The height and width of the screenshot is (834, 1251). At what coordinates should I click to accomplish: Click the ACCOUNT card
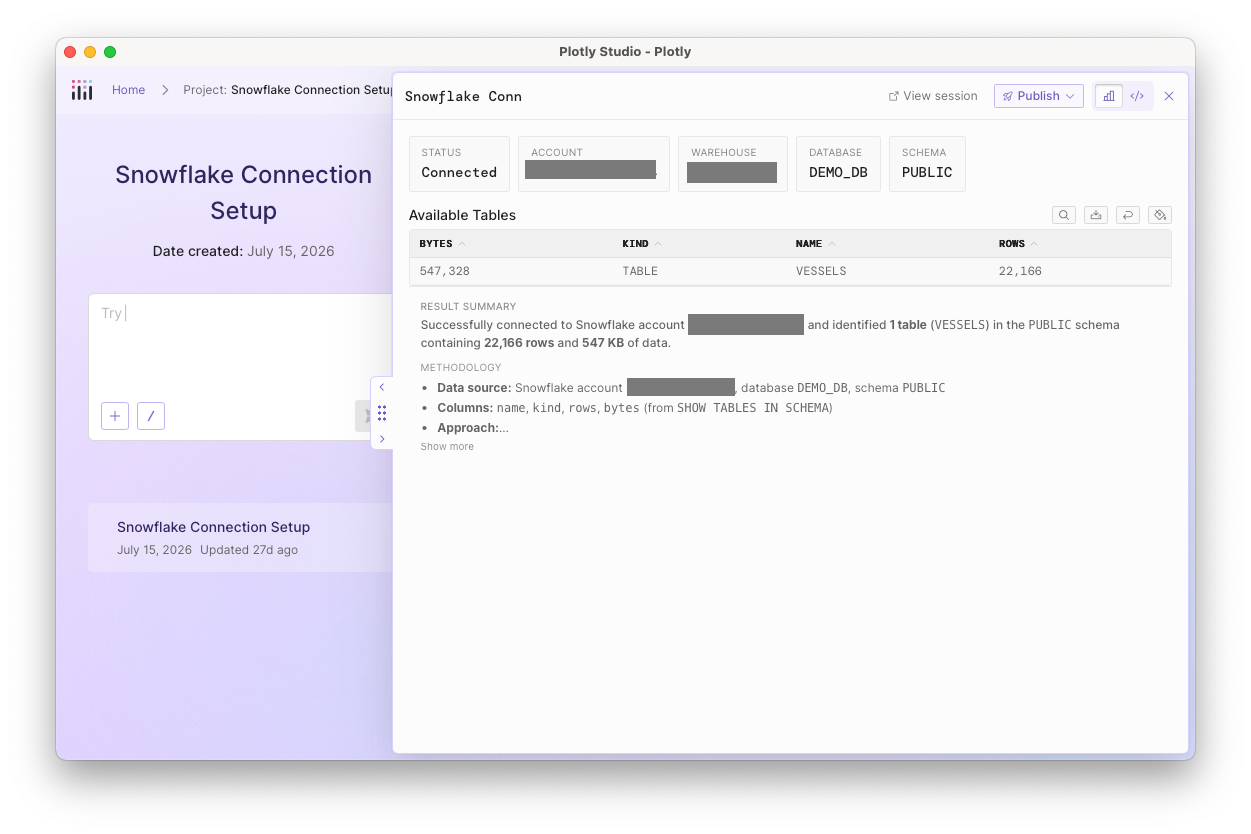[594, 164]
